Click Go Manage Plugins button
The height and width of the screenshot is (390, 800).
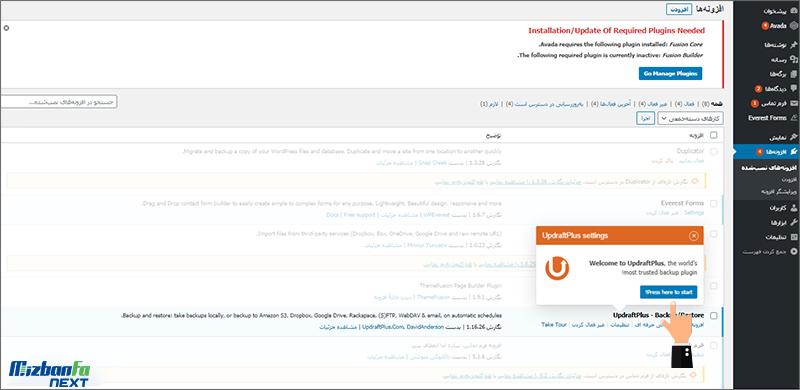pyautogui.click(x=670, y=74)
